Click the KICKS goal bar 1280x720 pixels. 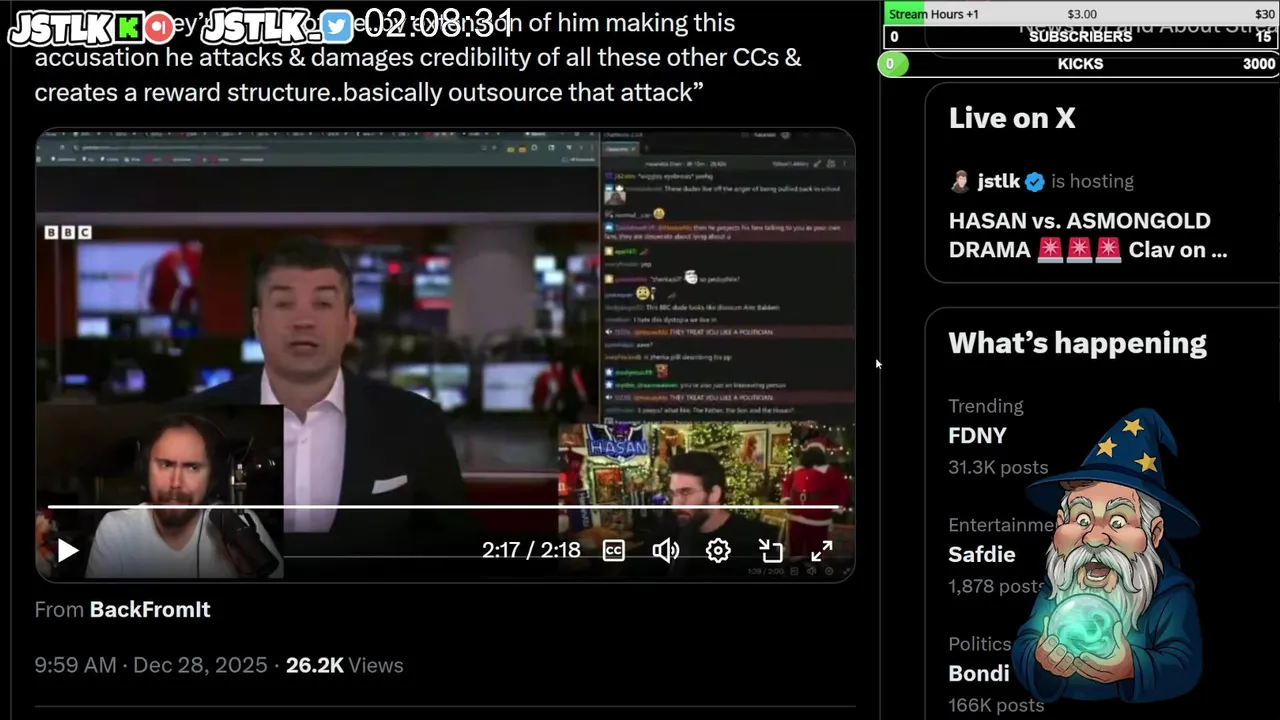pos(1078,64)
